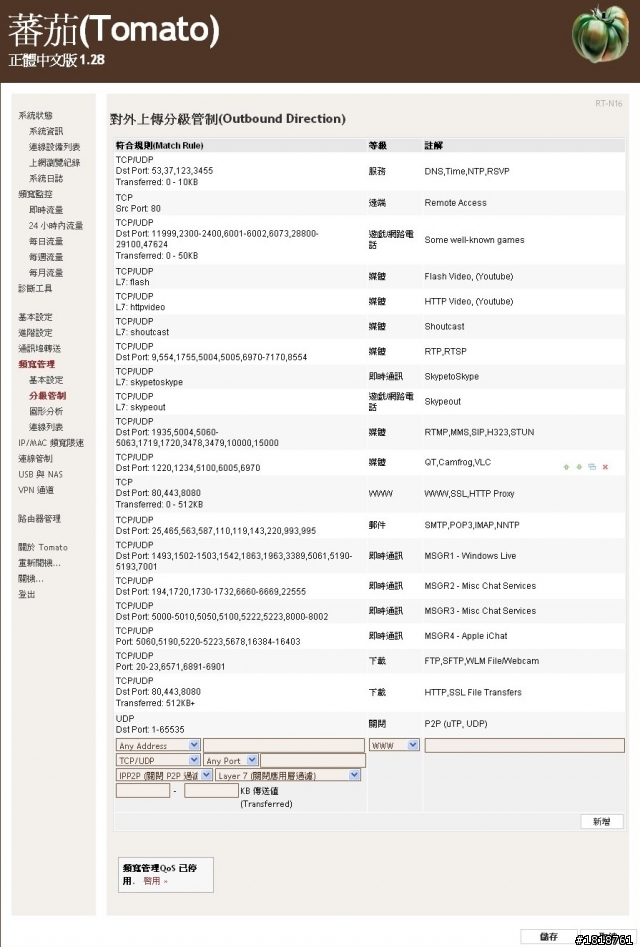Click 登出 (logout) in the sidebar

coord(27,594)
